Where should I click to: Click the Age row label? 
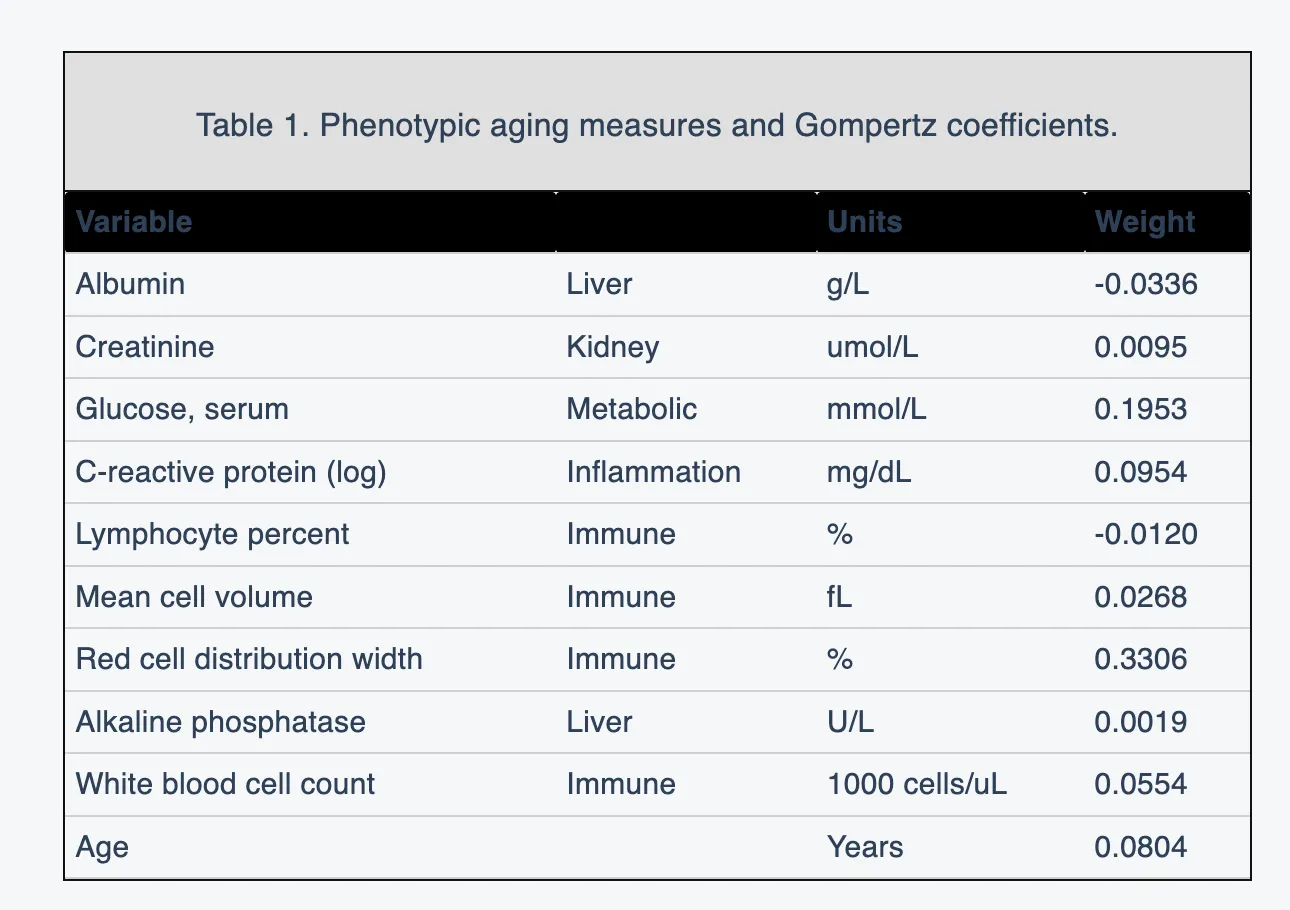102,847
